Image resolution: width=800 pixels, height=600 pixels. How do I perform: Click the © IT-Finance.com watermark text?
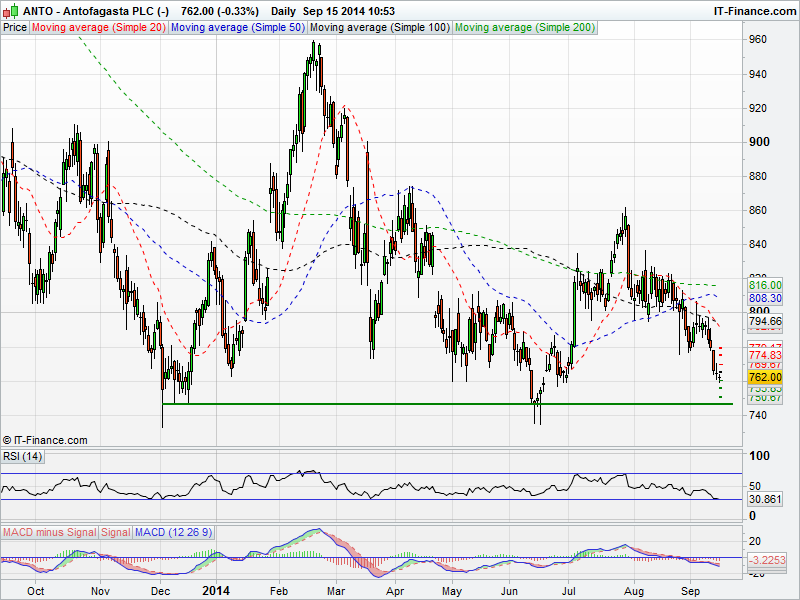point(46,440)
